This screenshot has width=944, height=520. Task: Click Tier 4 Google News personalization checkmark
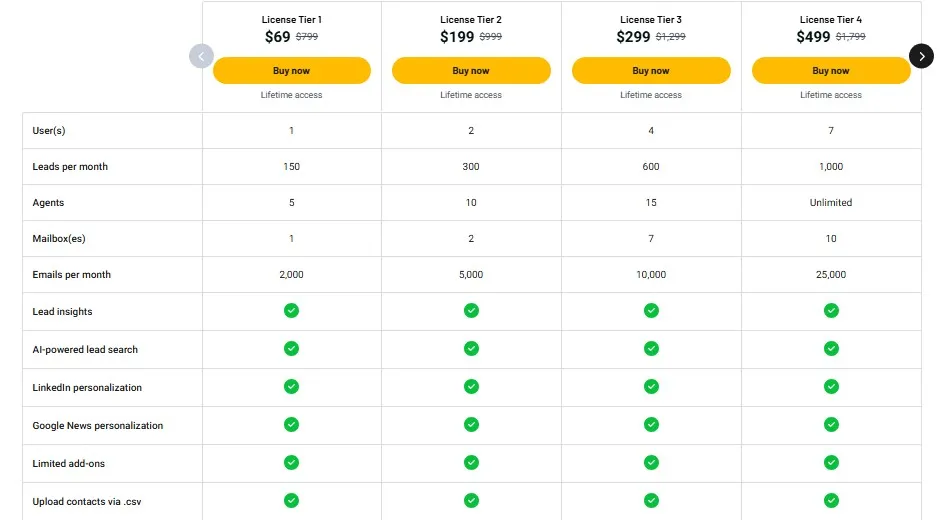click(831, 425)
